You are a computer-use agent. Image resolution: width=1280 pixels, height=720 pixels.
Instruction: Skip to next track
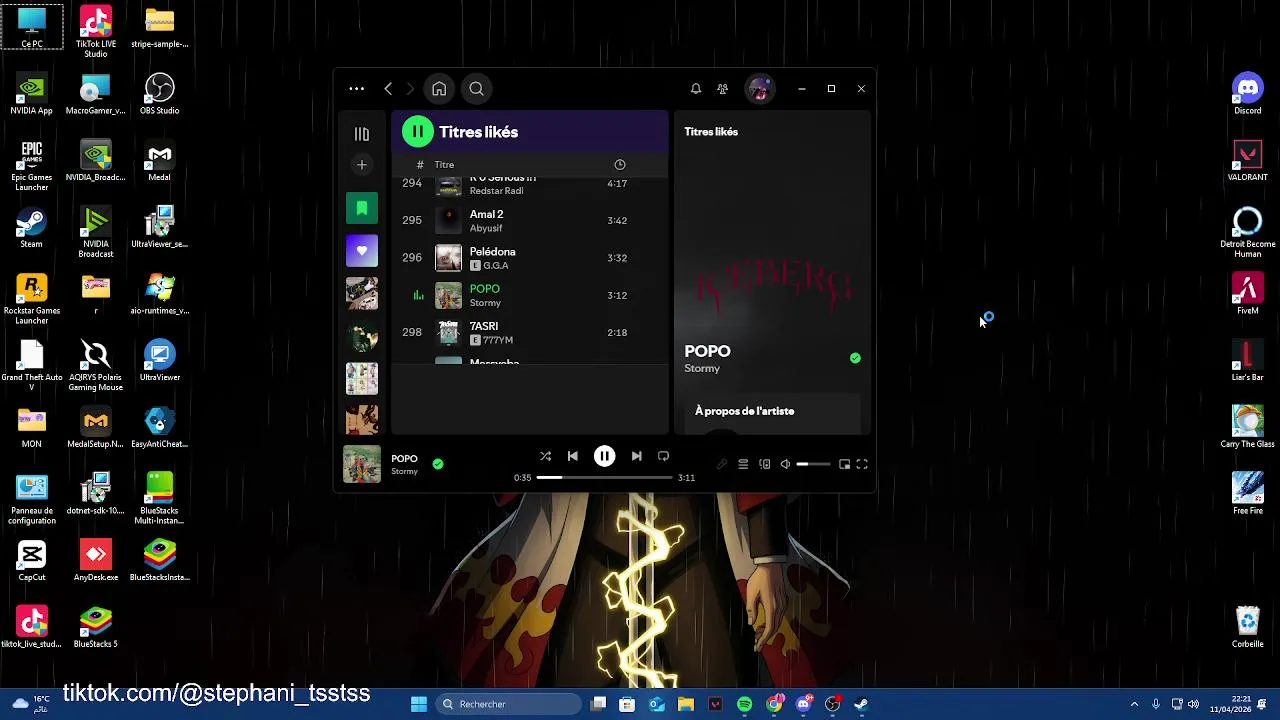(637, 456)
